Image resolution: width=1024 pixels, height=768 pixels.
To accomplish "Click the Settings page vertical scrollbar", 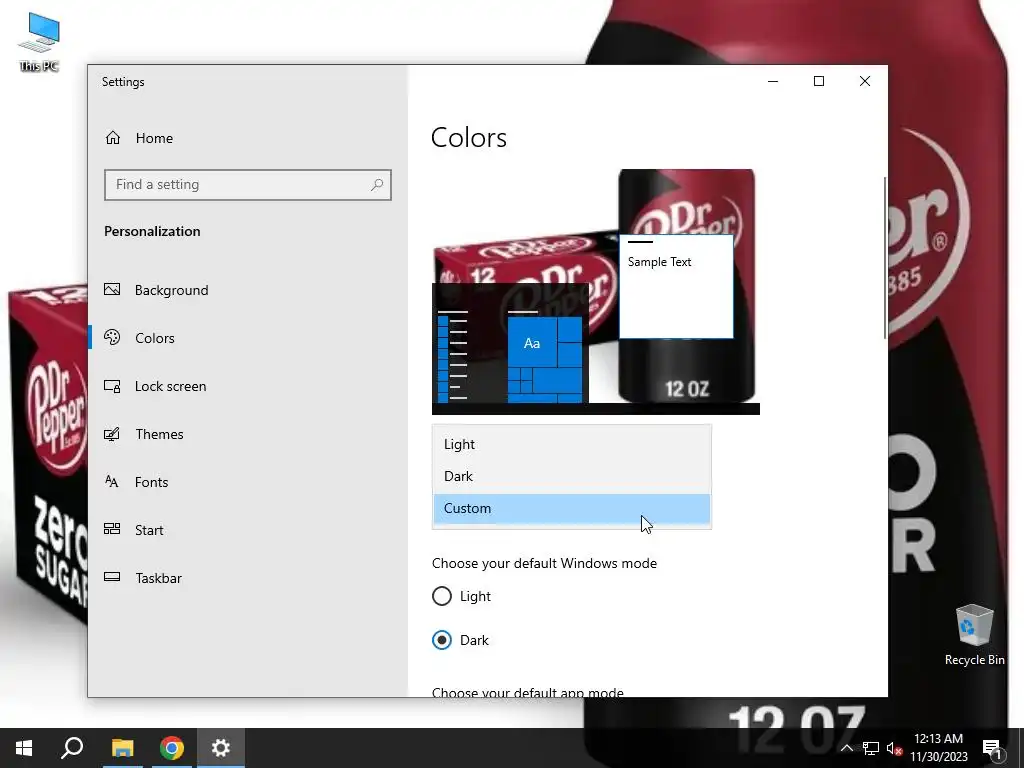I will (x=884, y=257).
